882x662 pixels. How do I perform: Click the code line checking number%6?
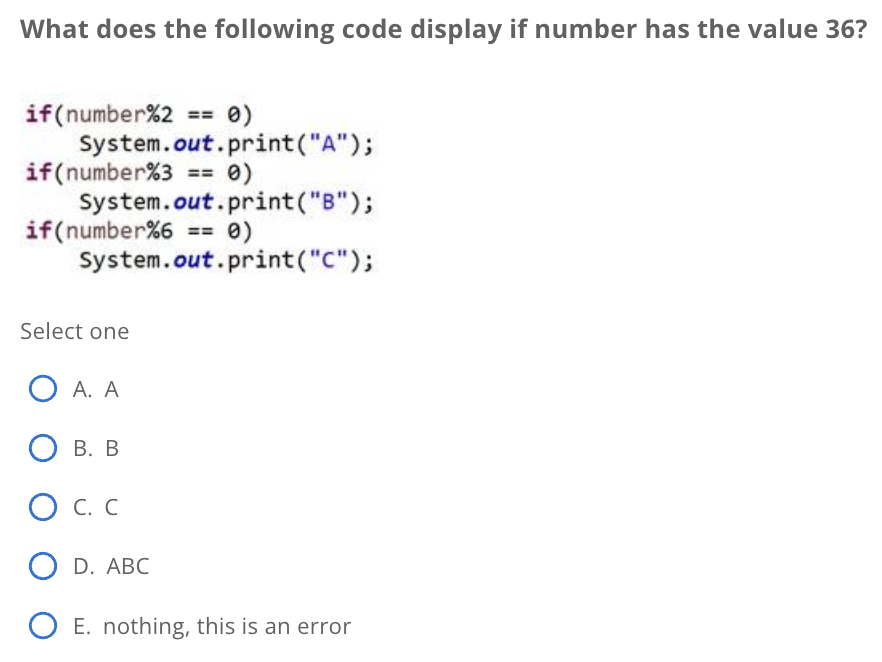point(135,230)
